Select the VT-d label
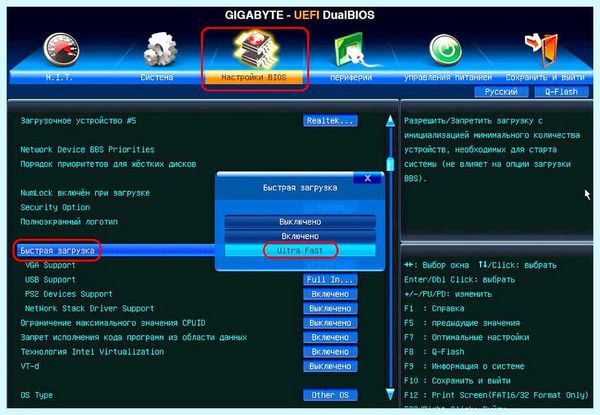600x415 pixels. coord(30,366)
